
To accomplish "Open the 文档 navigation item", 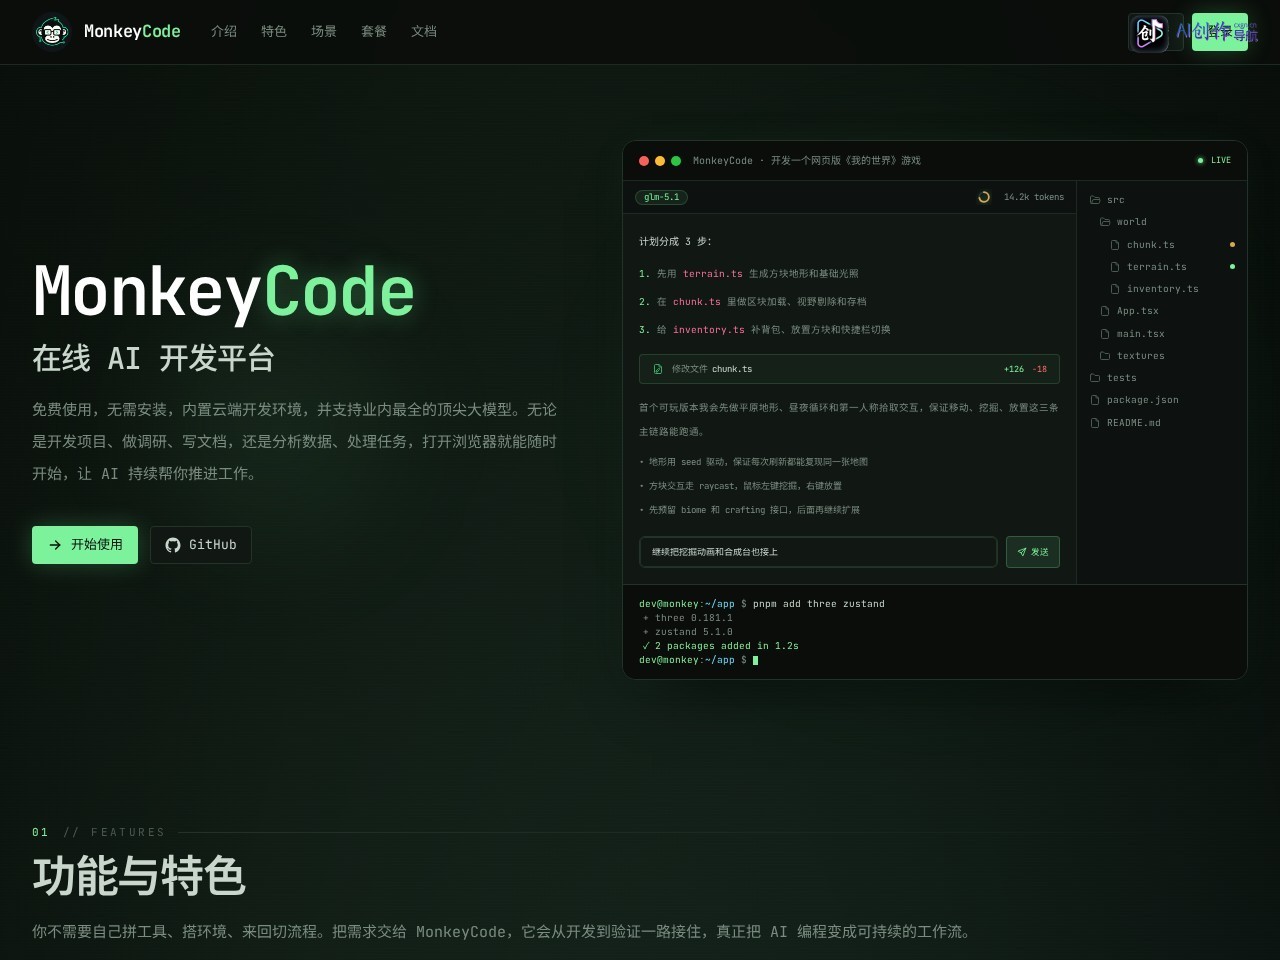I will (424, 32).
